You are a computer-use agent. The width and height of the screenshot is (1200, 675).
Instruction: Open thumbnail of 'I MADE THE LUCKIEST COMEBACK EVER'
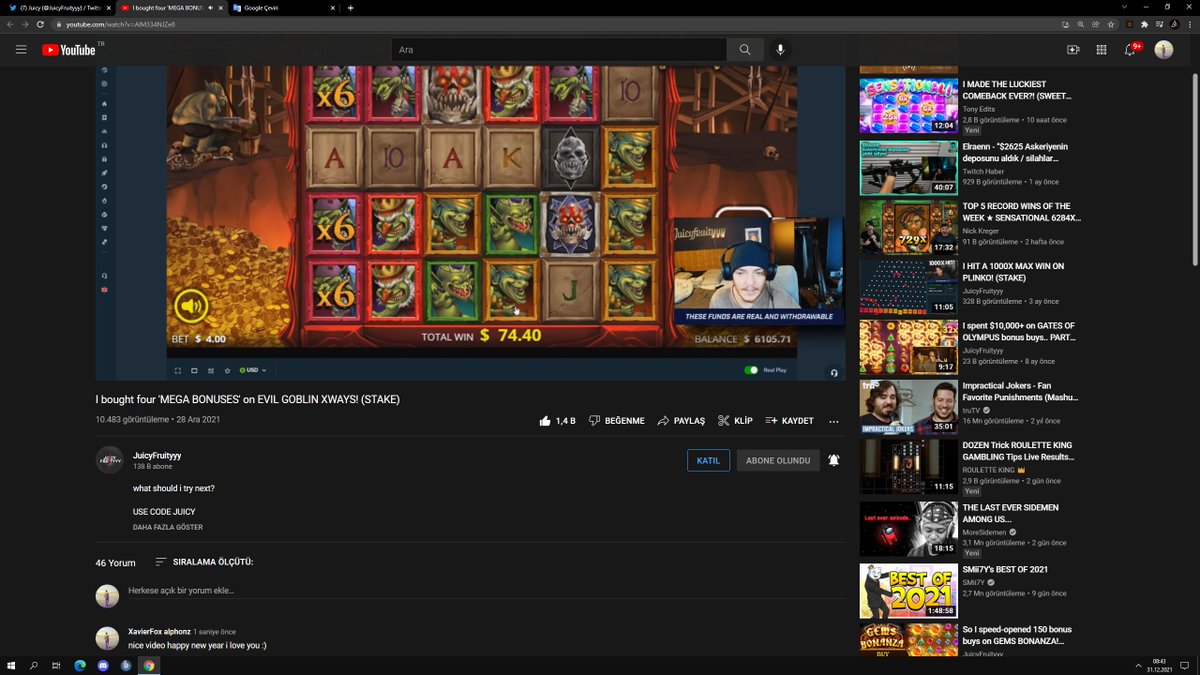[x=908, y=105]
